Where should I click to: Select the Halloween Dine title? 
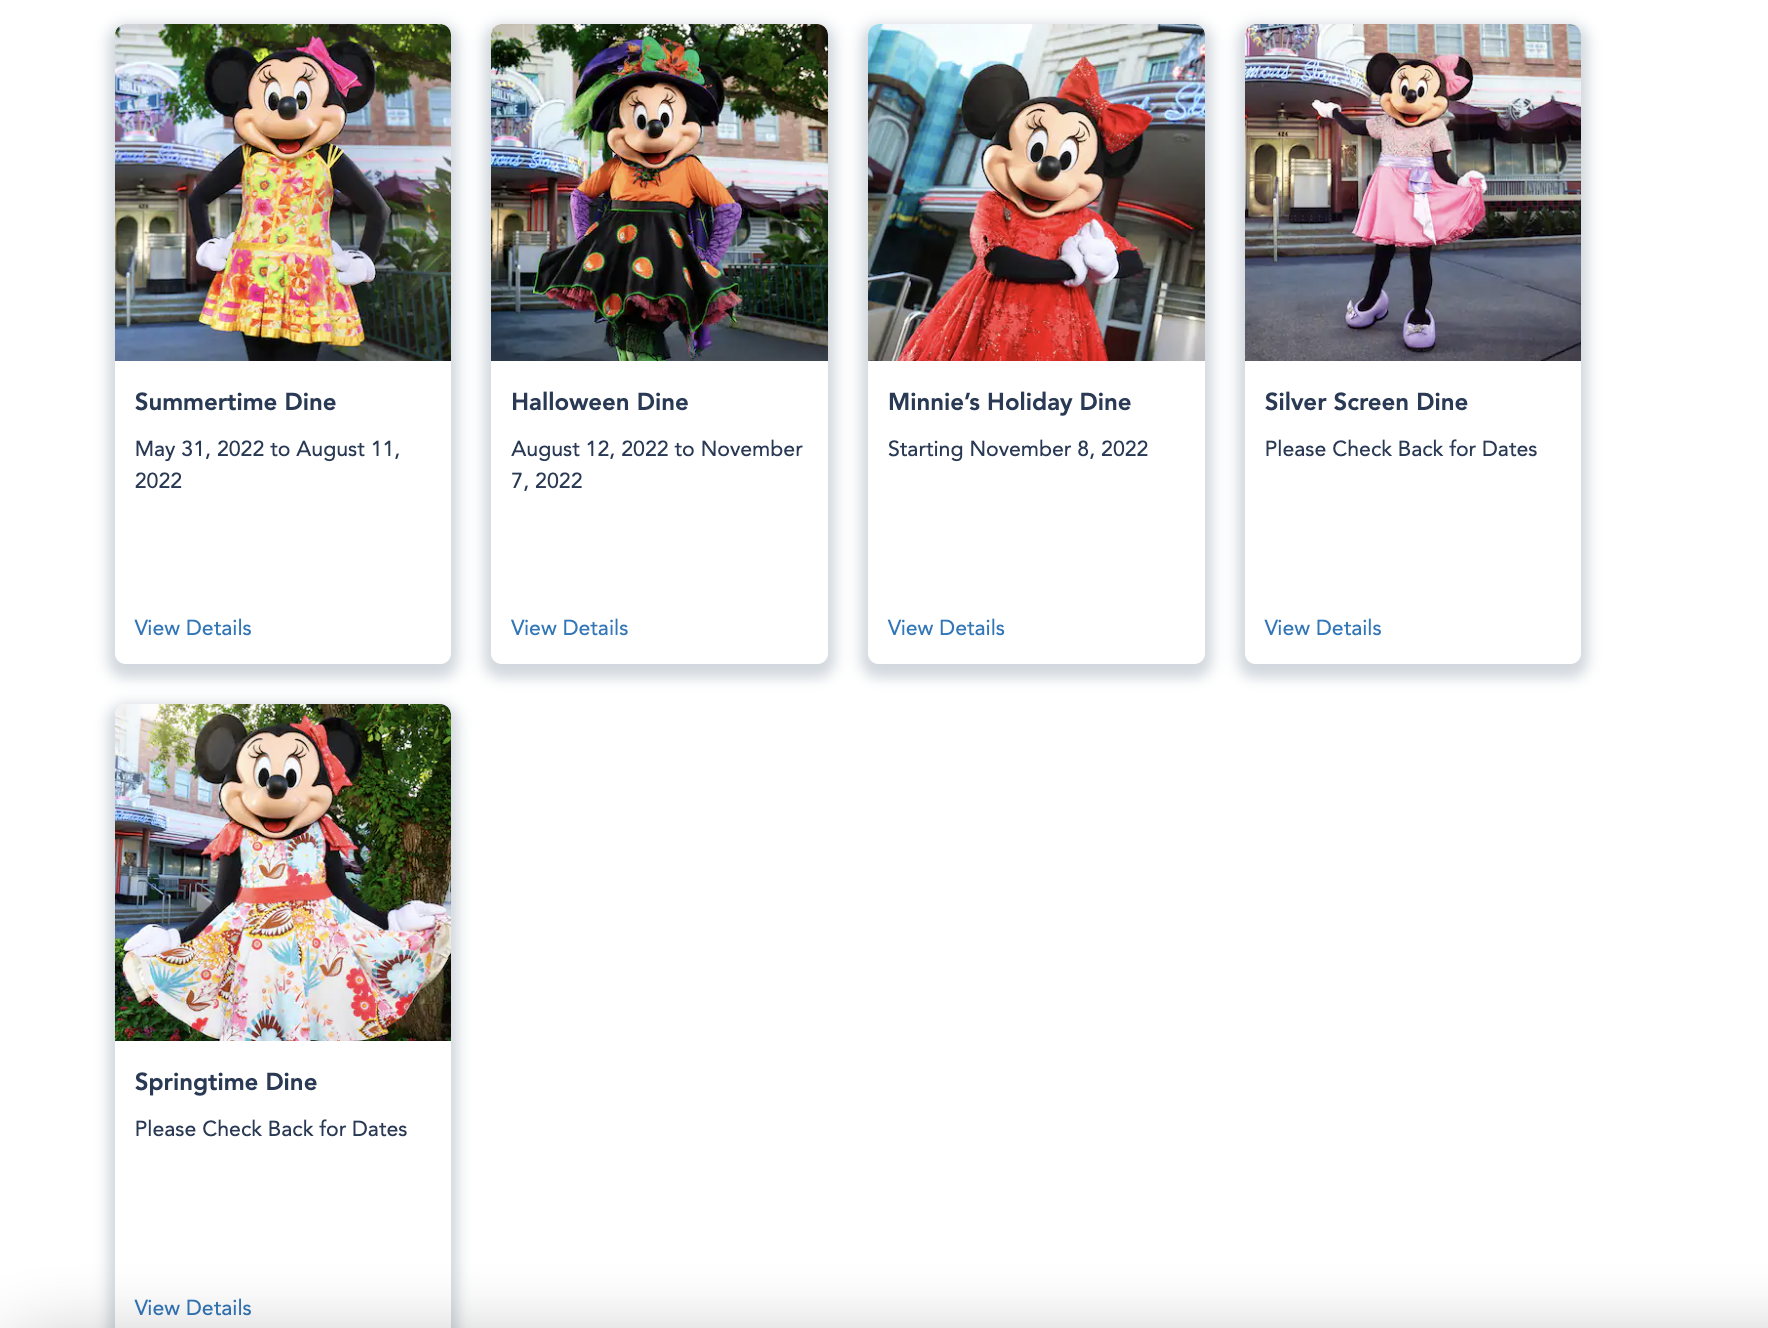[x=600, y=402]
